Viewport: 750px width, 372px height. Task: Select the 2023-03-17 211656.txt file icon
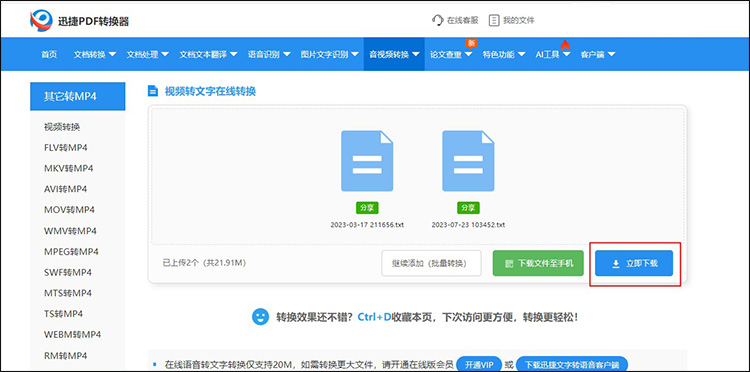click(367, 161)
